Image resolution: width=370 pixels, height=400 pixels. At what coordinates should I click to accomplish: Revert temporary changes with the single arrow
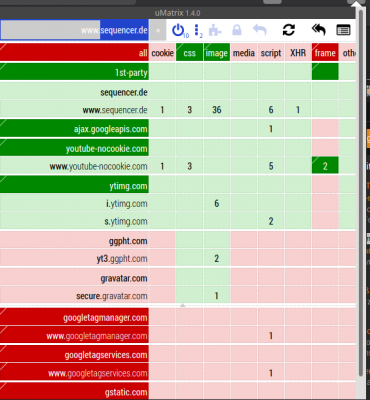tap(260, 30)
